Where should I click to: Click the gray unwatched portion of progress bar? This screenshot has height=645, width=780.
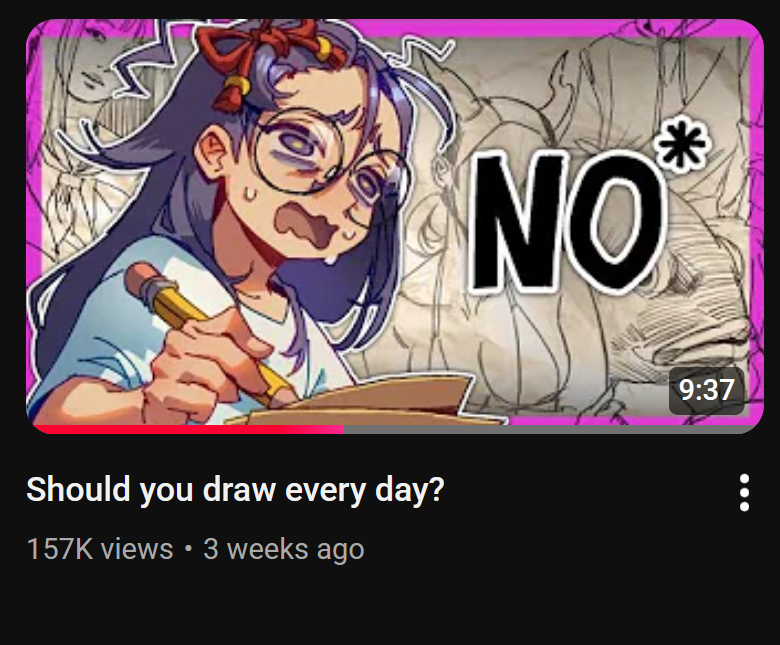coord(552,430)
